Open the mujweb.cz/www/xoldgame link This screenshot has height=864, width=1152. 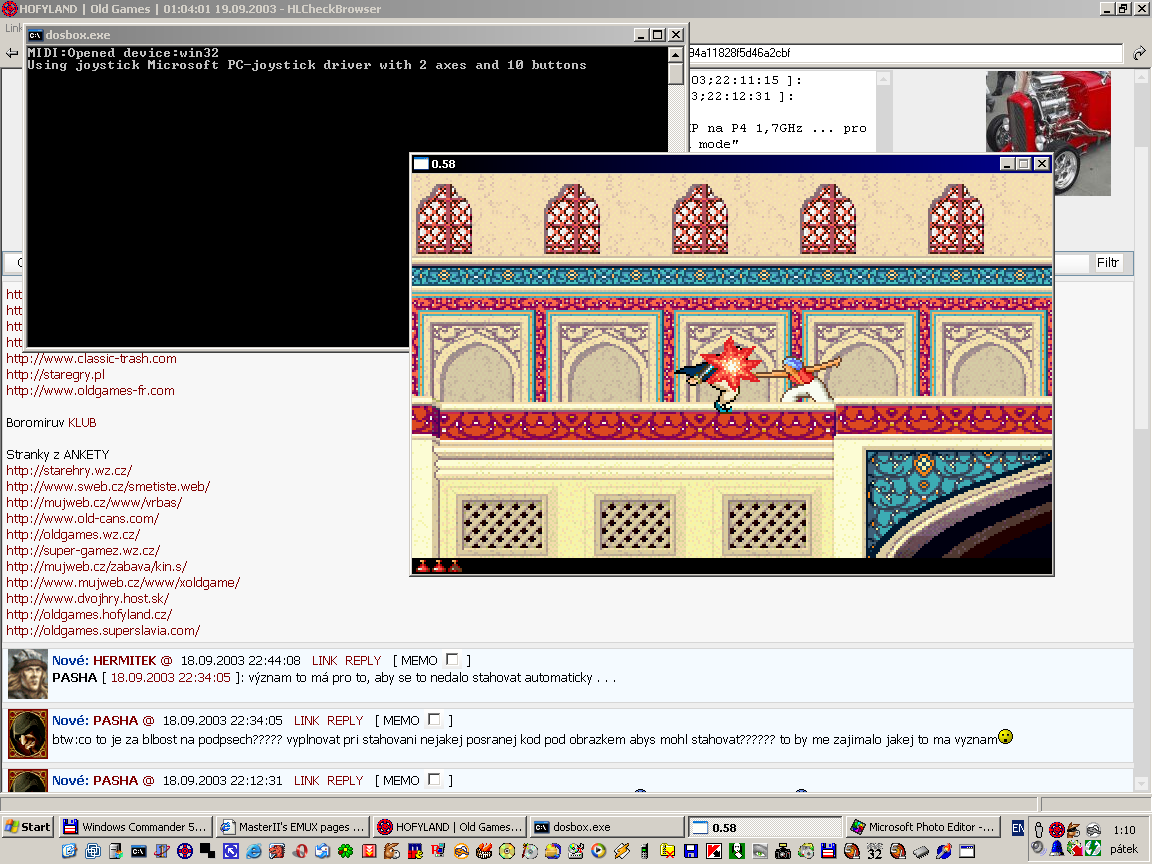pyautogui.click(x=123, y=583)
